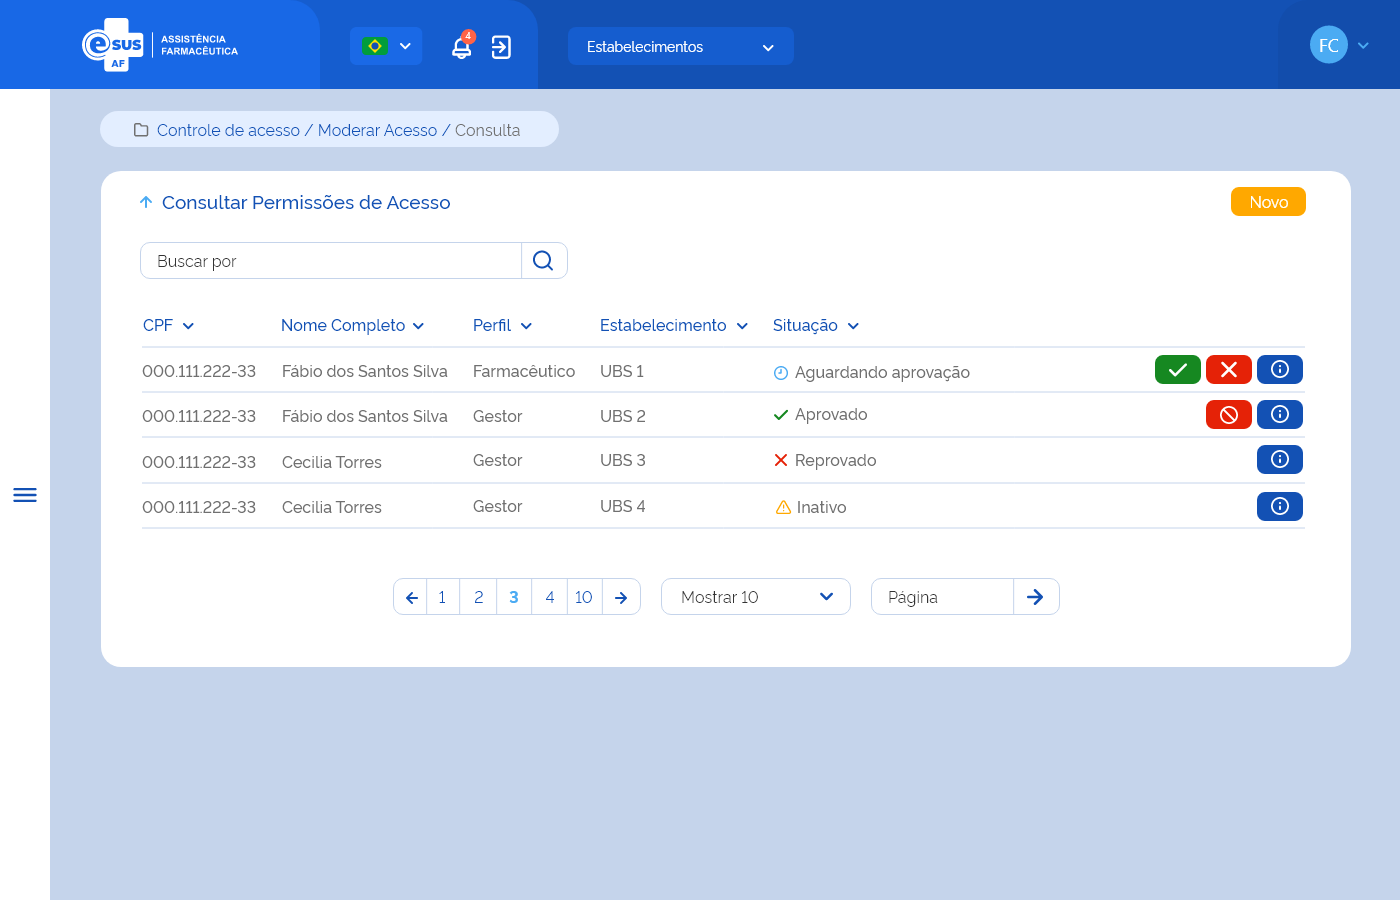The image size is (1400, 900).
Task: Open the Estabelecimentos dropdown
Action: (x=680, y=46)
